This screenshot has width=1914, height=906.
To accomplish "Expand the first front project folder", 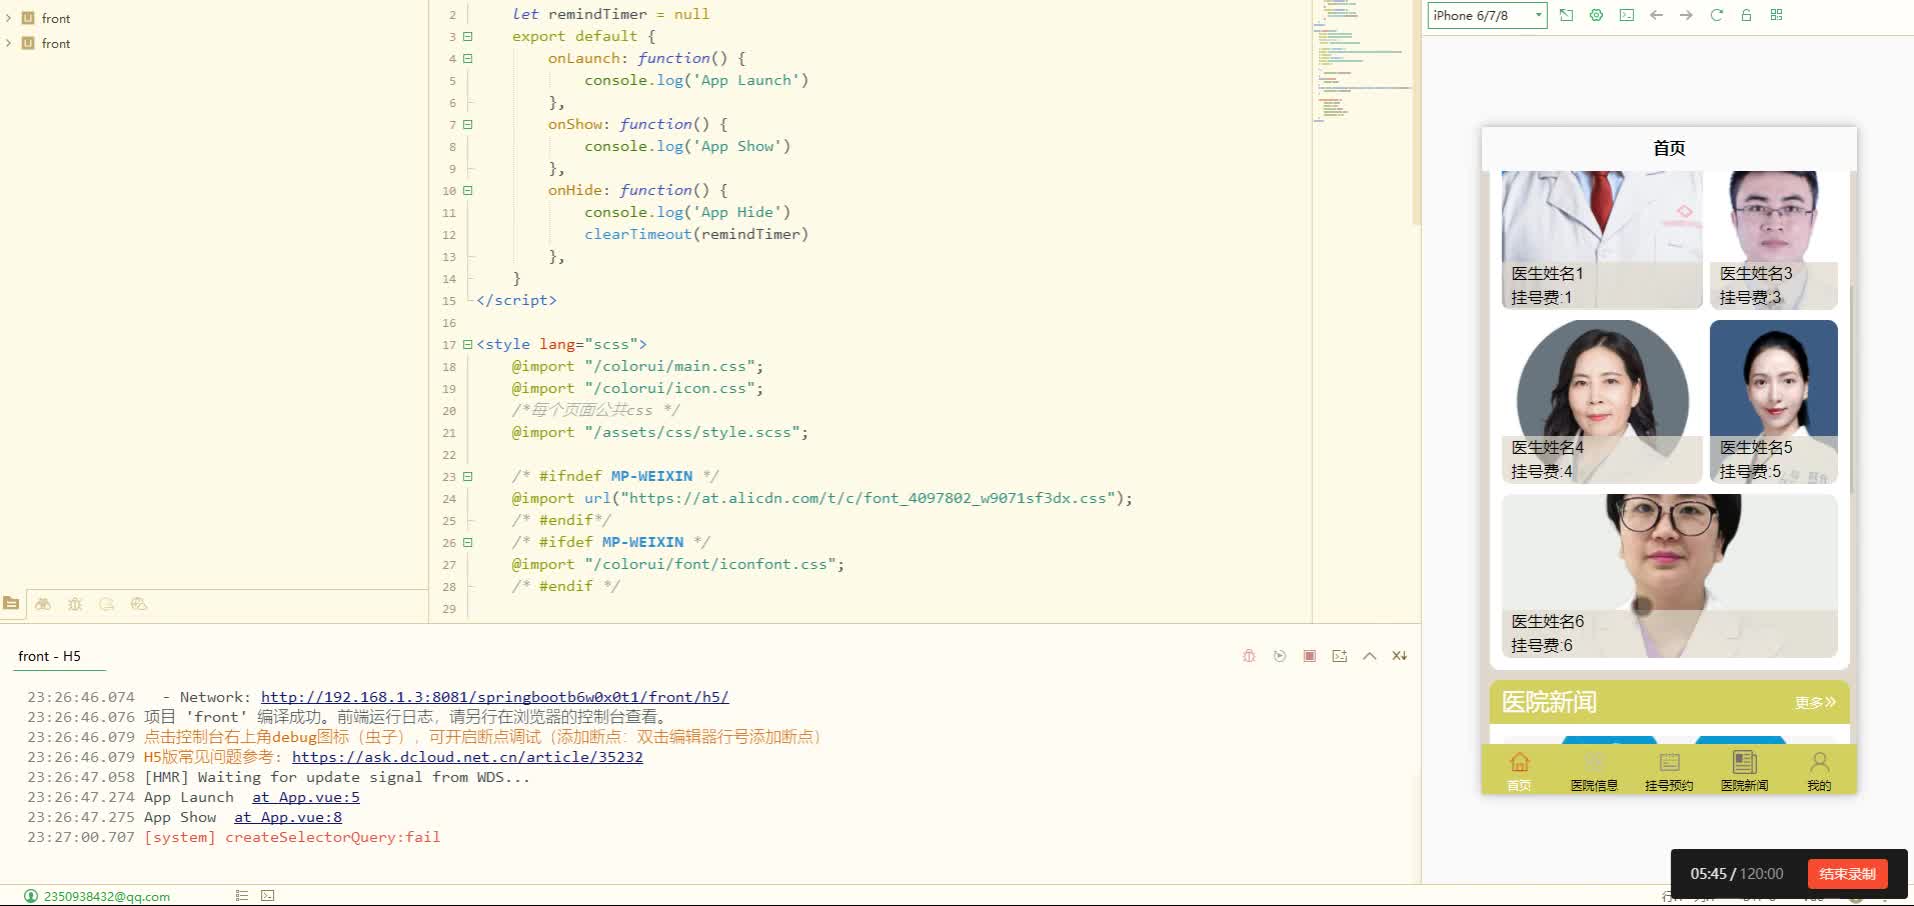I will pyautogui.click(x=9, y=18).
